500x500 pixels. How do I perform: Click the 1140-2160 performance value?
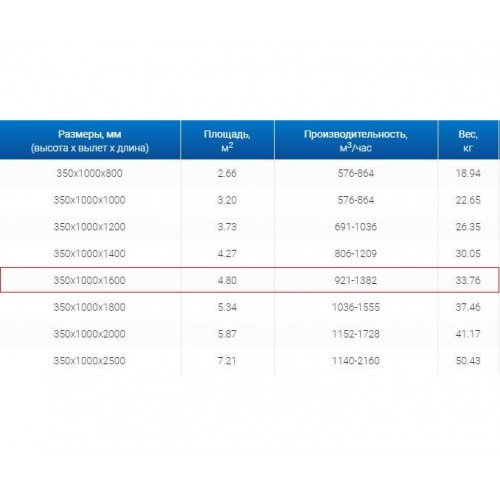[356, 360]
